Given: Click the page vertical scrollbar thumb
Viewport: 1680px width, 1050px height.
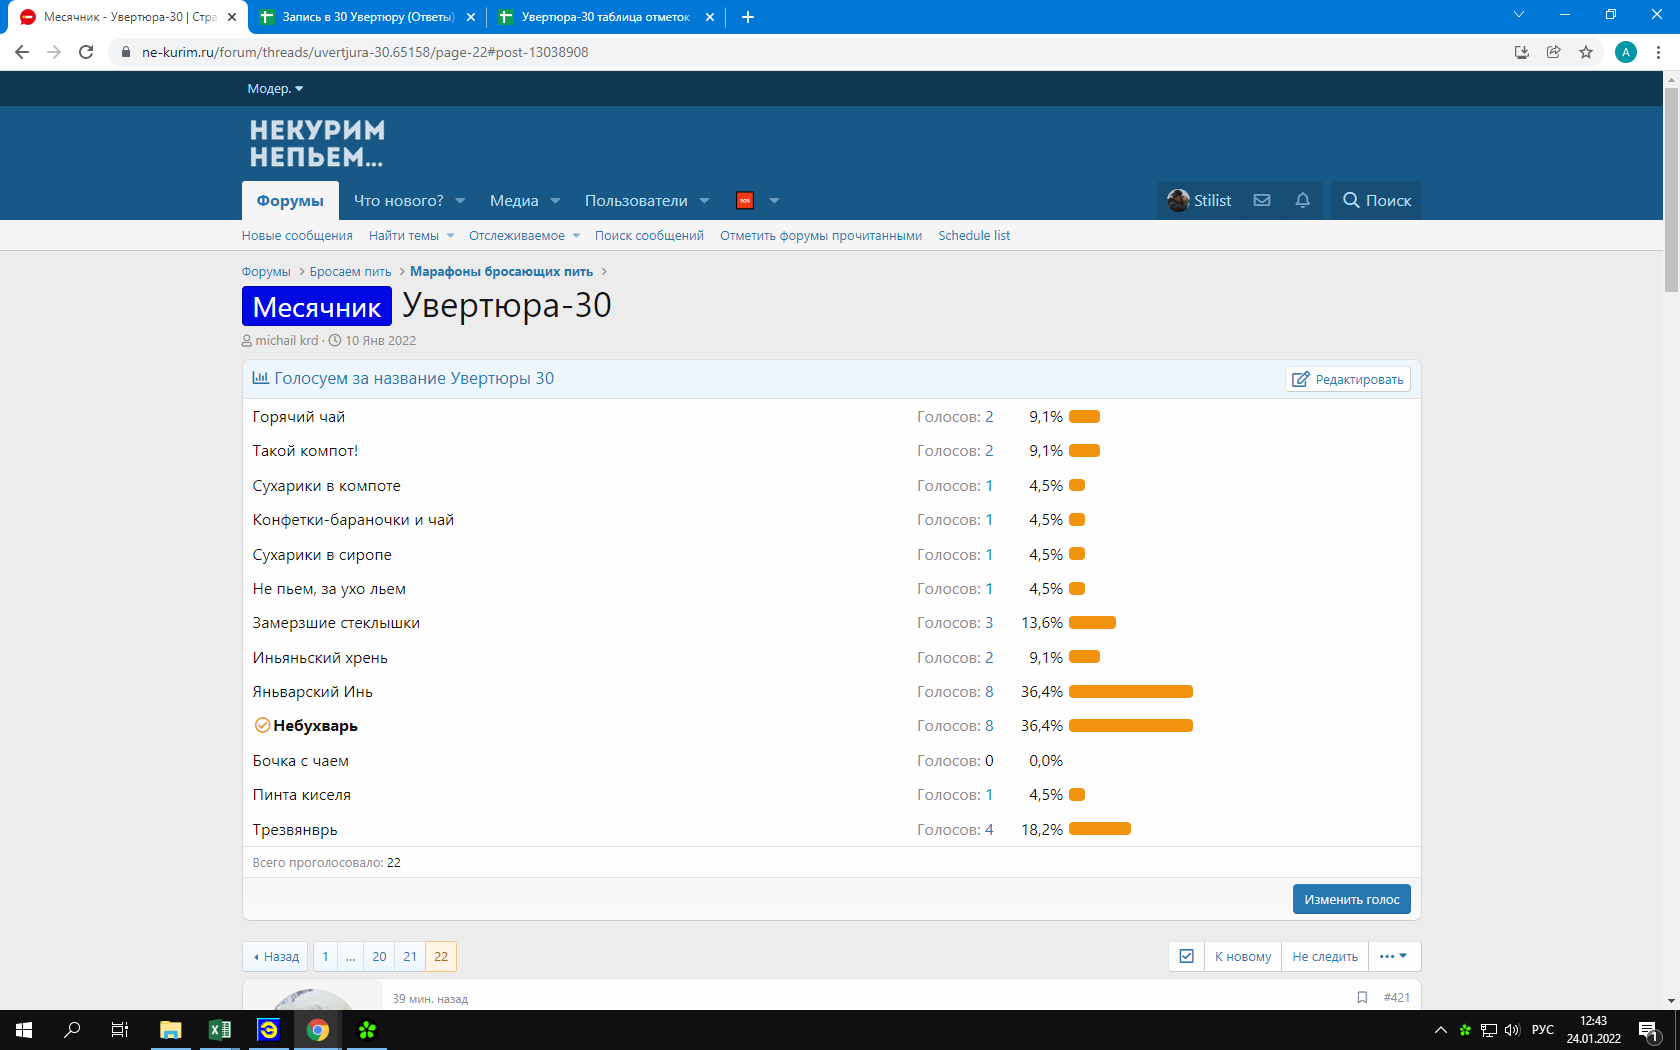Looking at the screenshot, I should click(1671, 190).
